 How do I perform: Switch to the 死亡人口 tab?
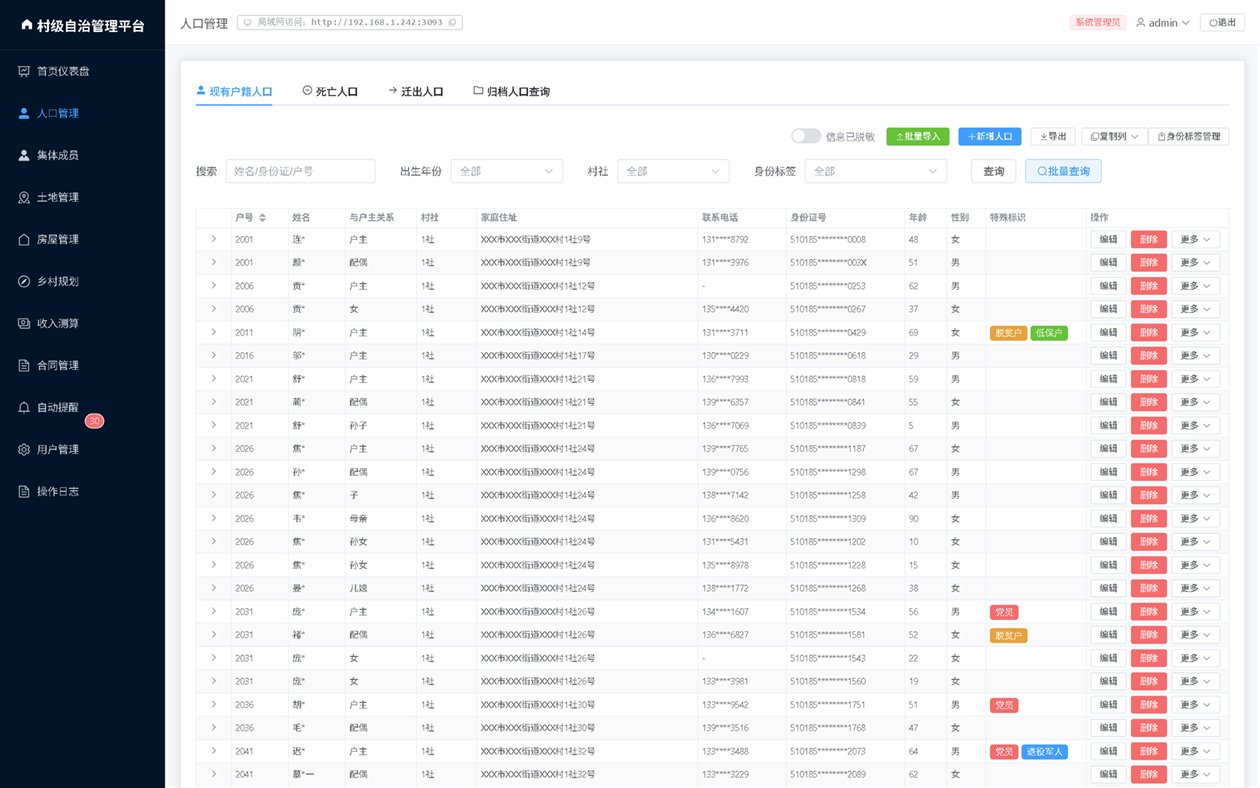[x=330, y=91]
